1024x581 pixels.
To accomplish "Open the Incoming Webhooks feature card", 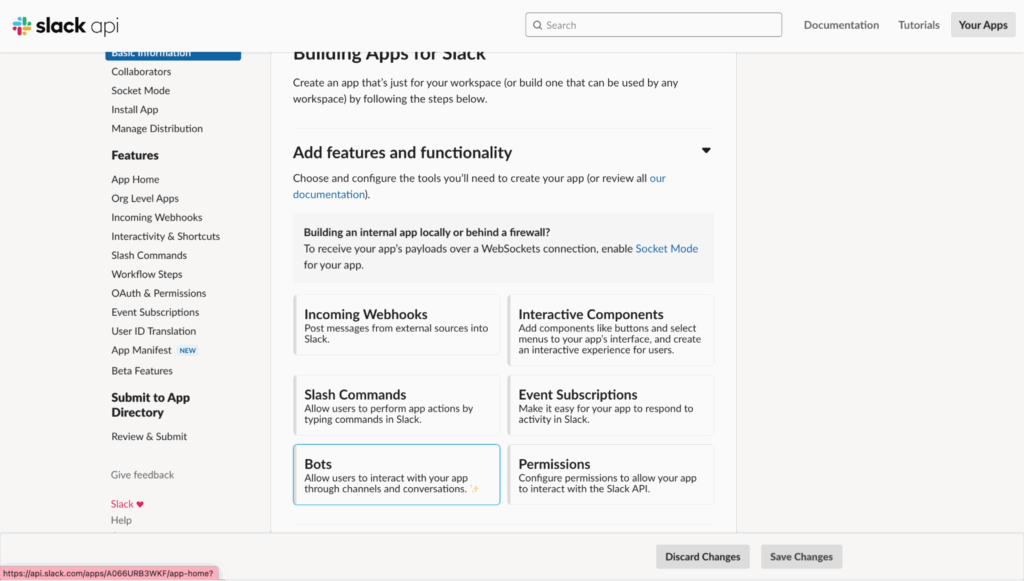I will (x=396, y=324).
